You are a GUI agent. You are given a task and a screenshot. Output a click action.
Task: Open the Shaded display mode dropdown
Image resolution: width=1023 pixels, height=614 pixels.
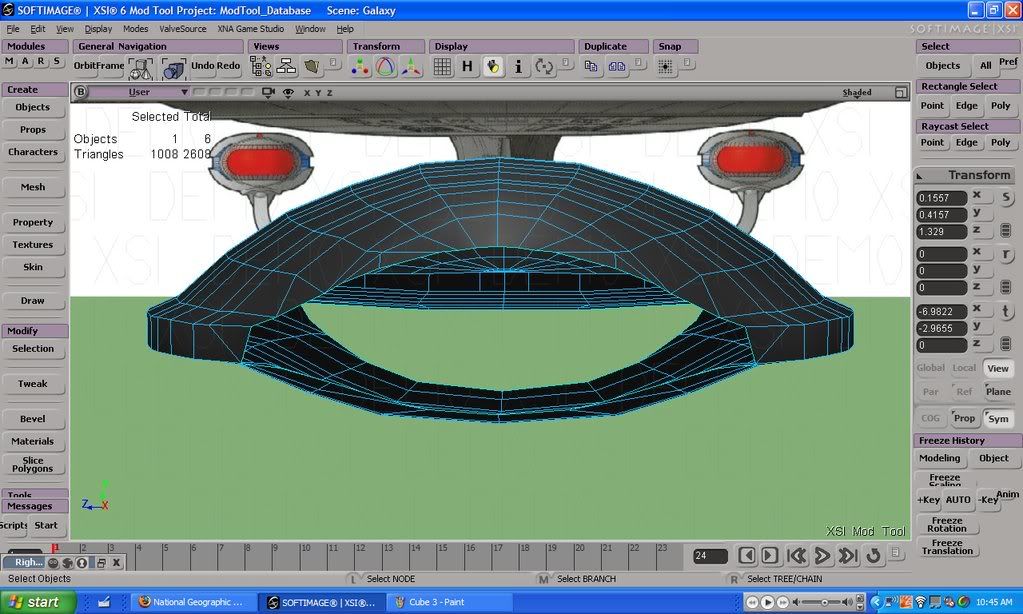click(x=857, y=93)
